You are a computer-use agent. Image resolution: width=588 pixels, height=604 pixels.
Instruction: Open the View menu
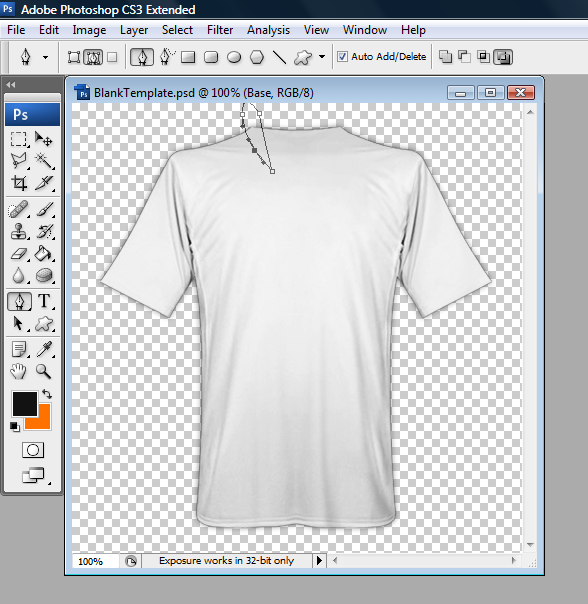316,30
